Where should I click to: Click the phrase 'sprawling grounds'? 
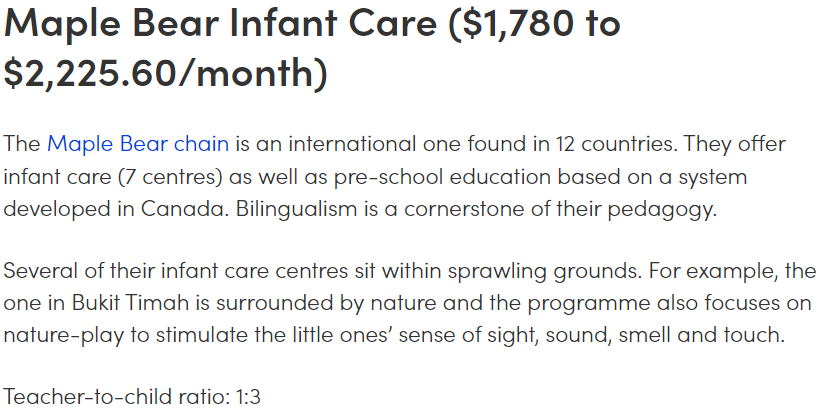tap(545, 272)
